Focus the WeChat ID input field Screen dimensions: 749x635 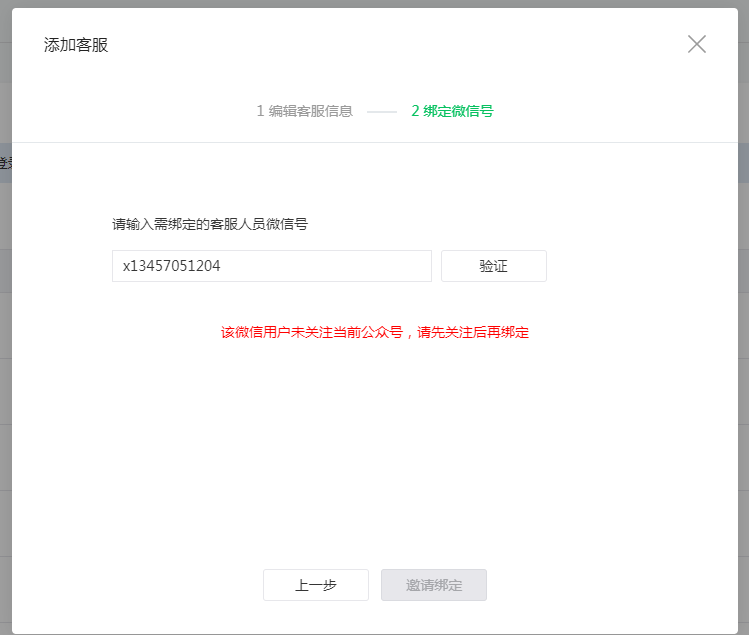tap(272, 266)
